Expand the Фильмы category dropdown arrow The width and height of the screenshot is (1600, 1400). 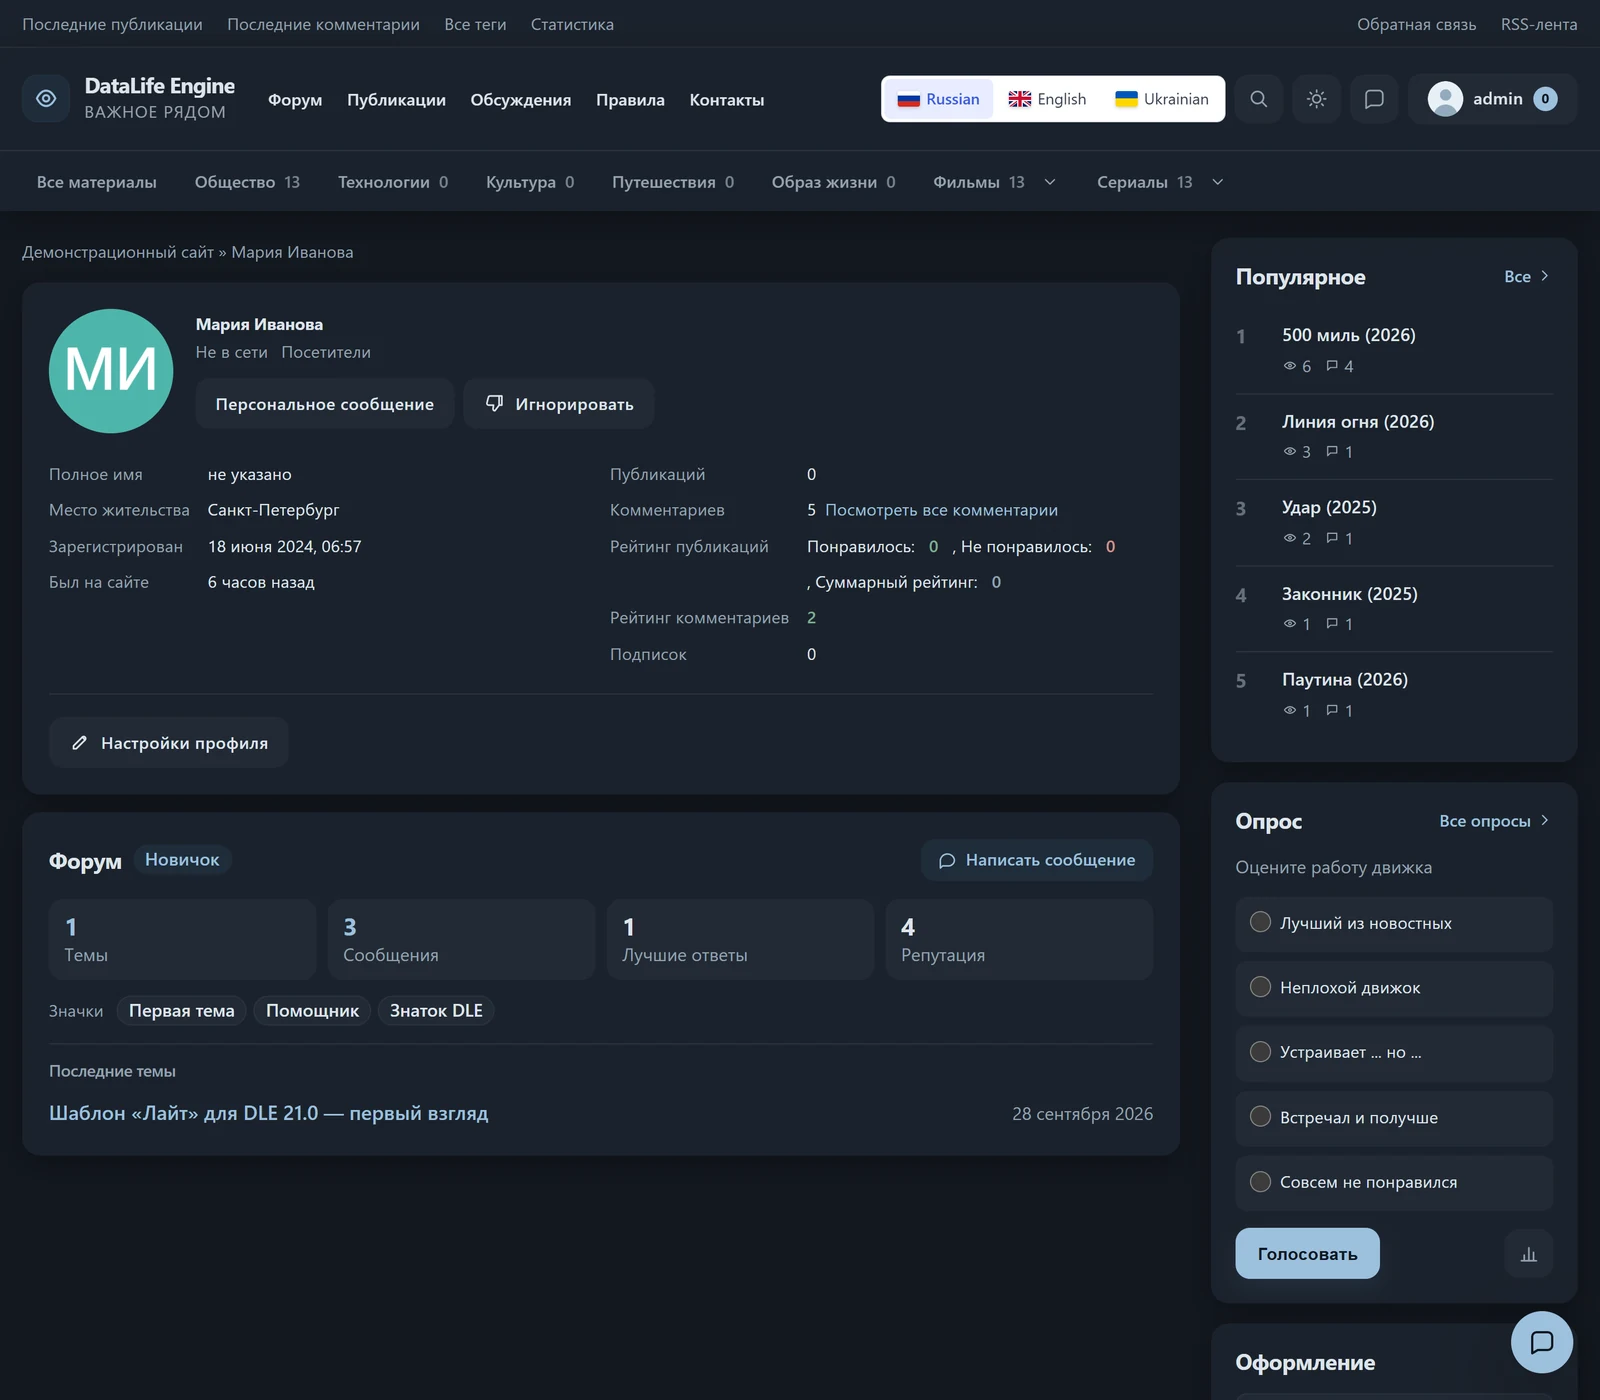coord(1050,182)
